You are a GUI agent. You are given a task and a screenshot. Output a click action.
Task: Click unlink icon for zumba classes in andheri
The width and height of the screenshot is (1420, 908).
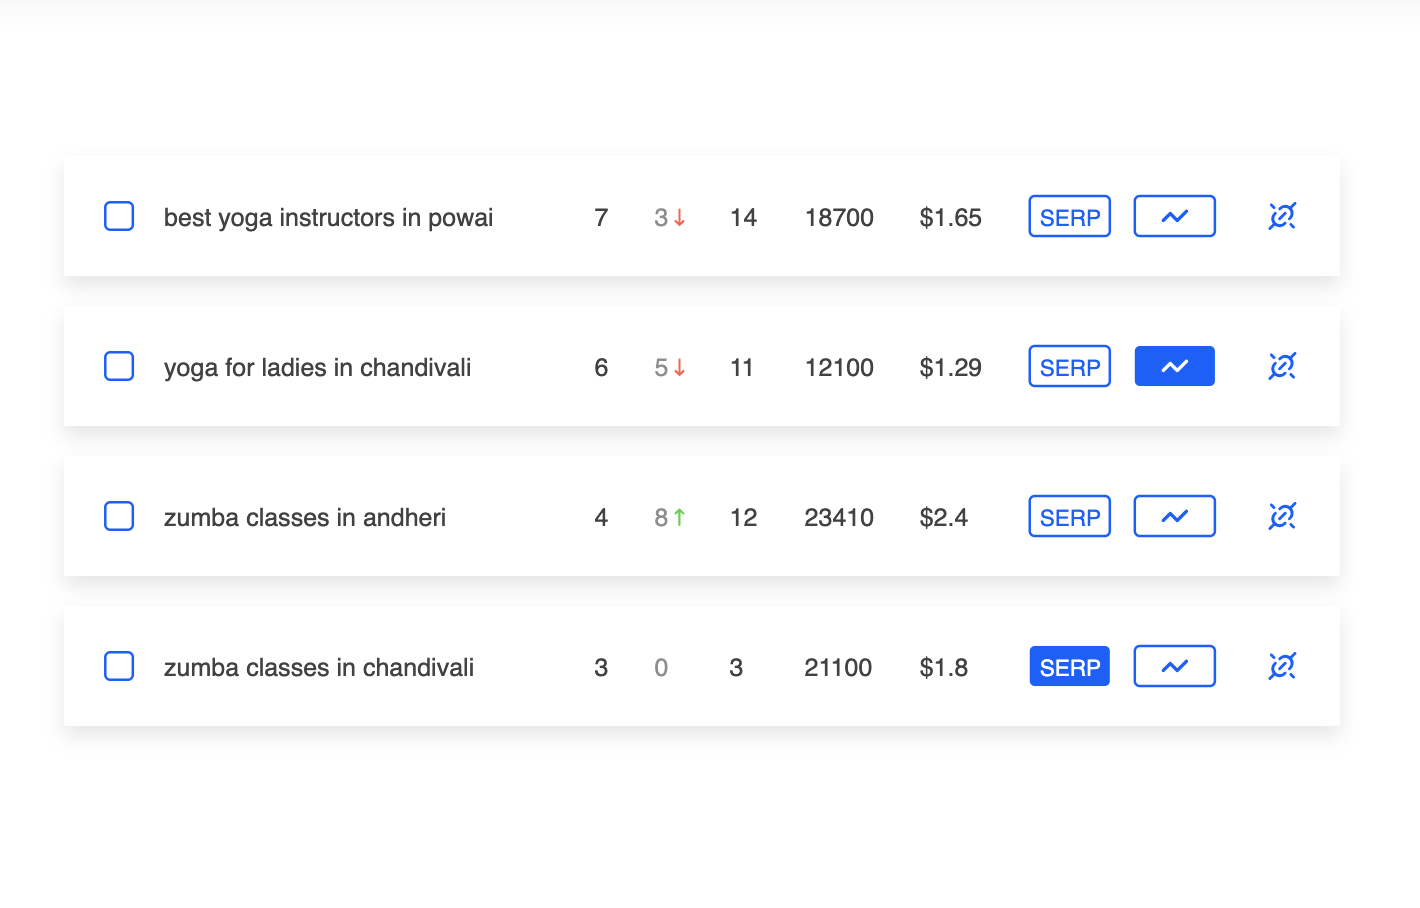1282,516
